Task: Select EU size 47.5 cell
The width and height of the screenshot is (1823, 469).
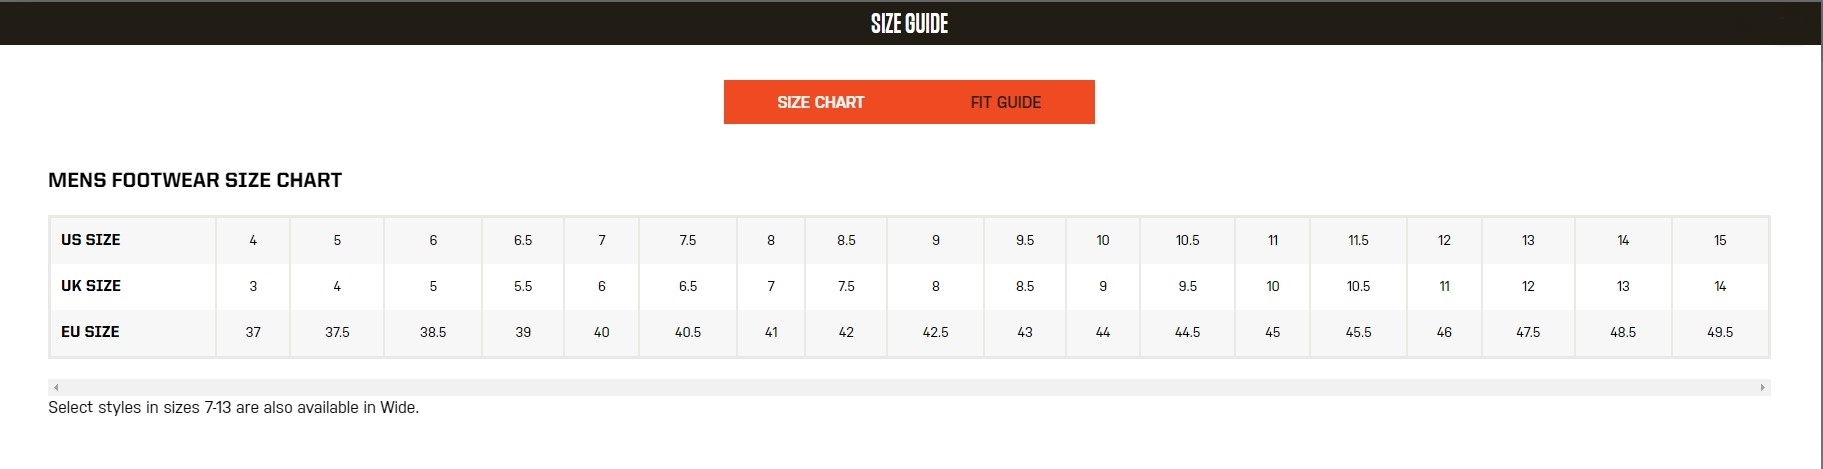Action: [x=1528, y=332]
